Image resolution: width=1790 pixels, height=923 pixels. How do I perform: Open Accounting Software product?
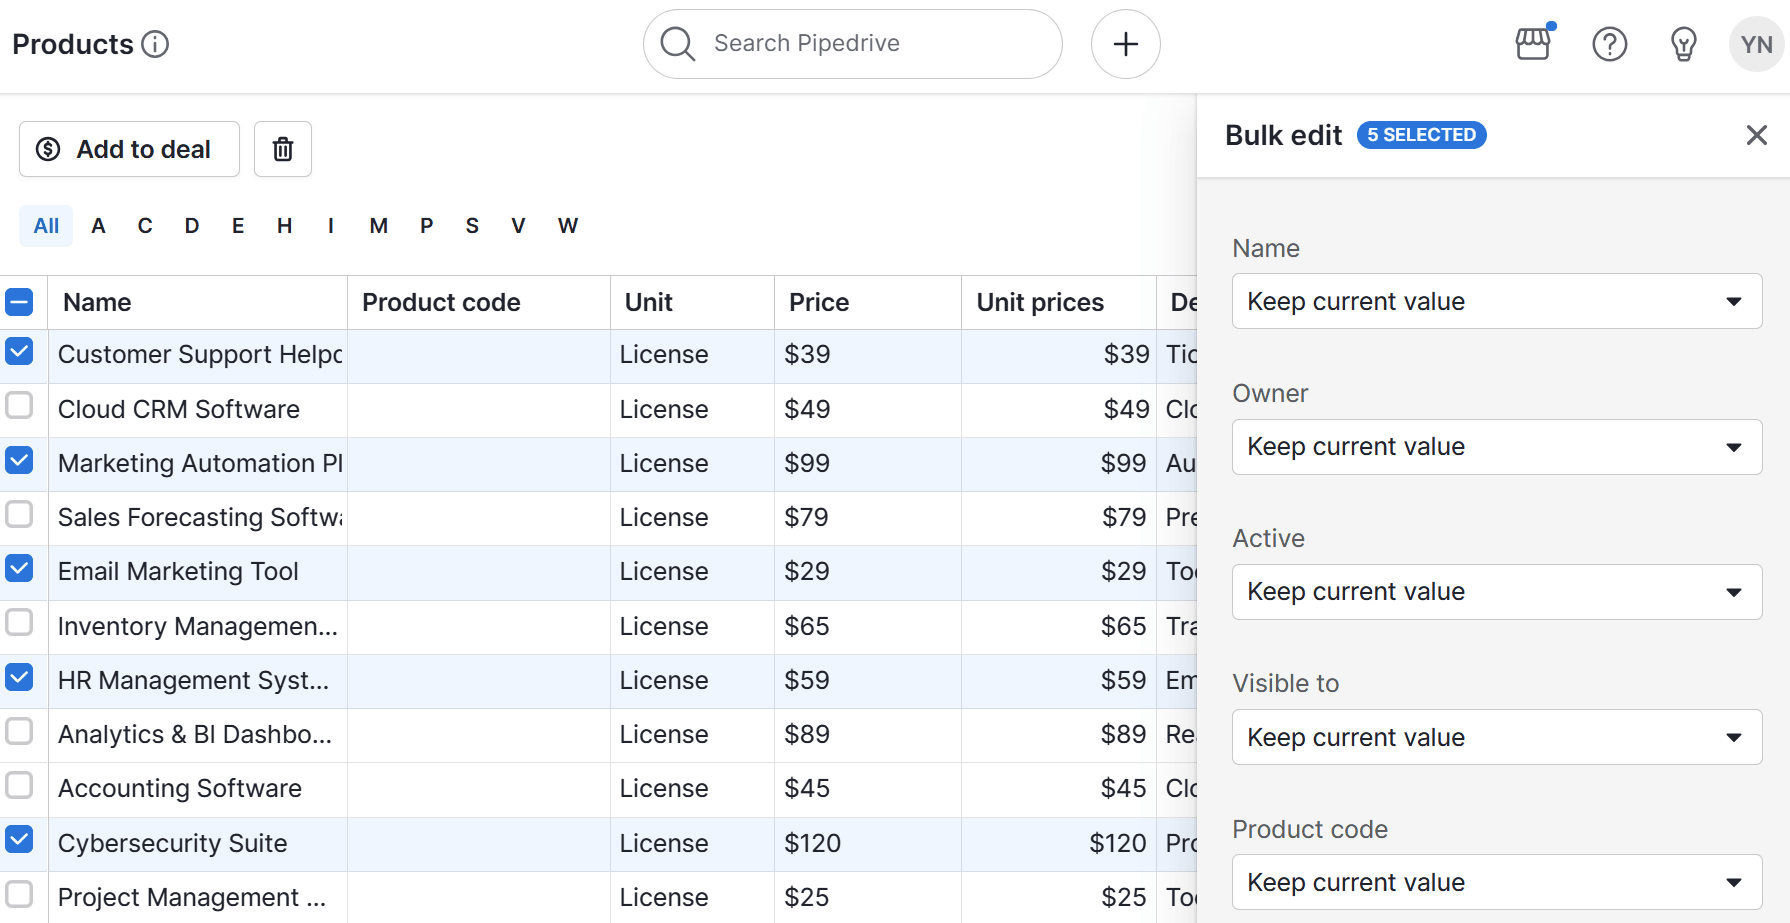pos(180,788)
